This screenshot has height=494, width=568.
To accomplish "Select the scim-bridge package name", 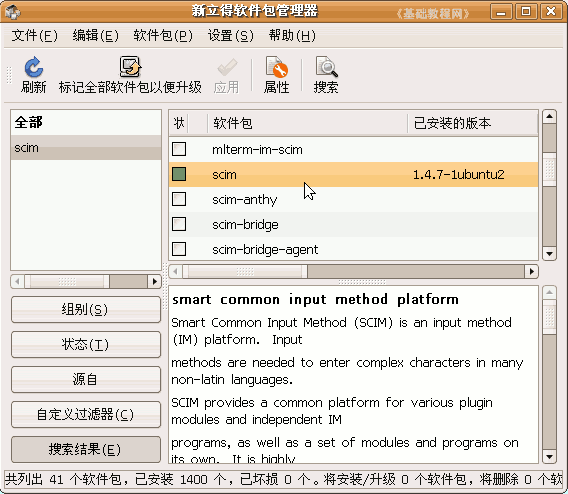I will [x=245, y=225].
